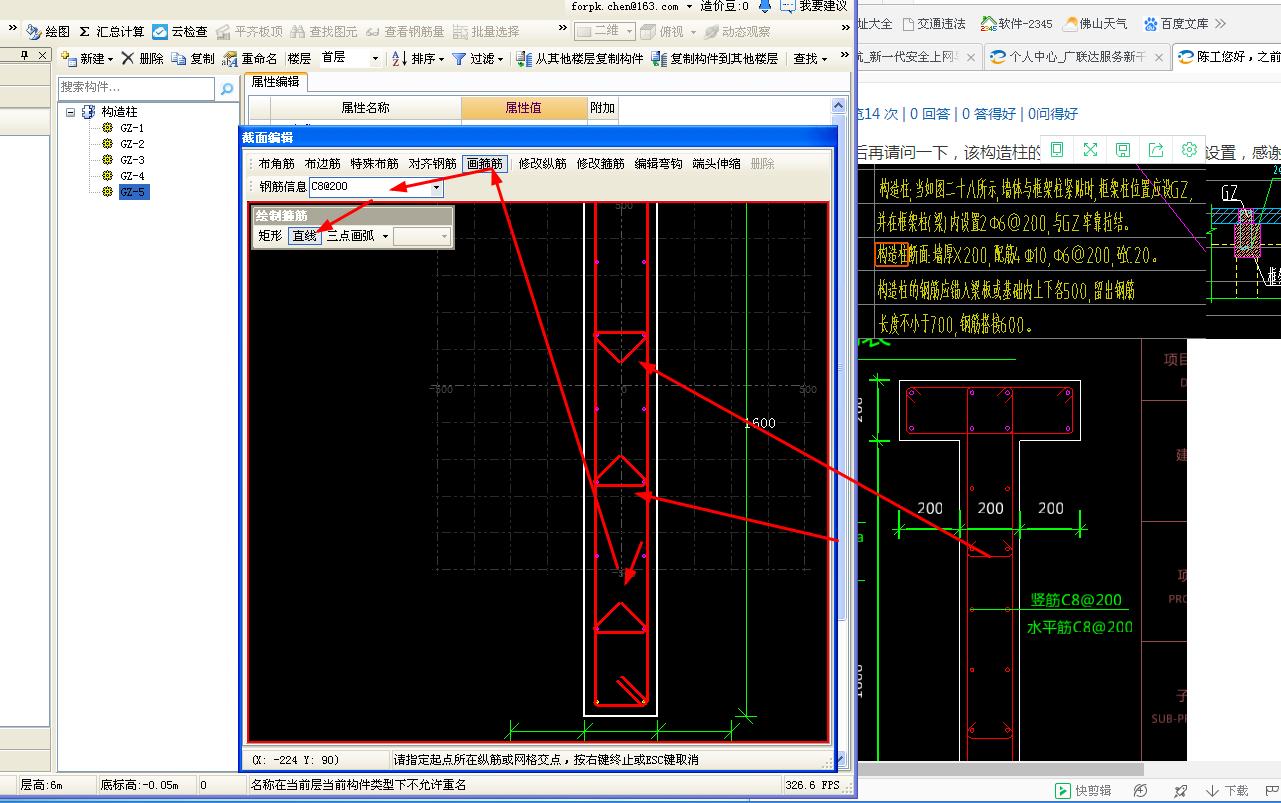Screen dimensions: 1281x803
Task: Choose 直线 drawing mode
Action: [304, 237]
